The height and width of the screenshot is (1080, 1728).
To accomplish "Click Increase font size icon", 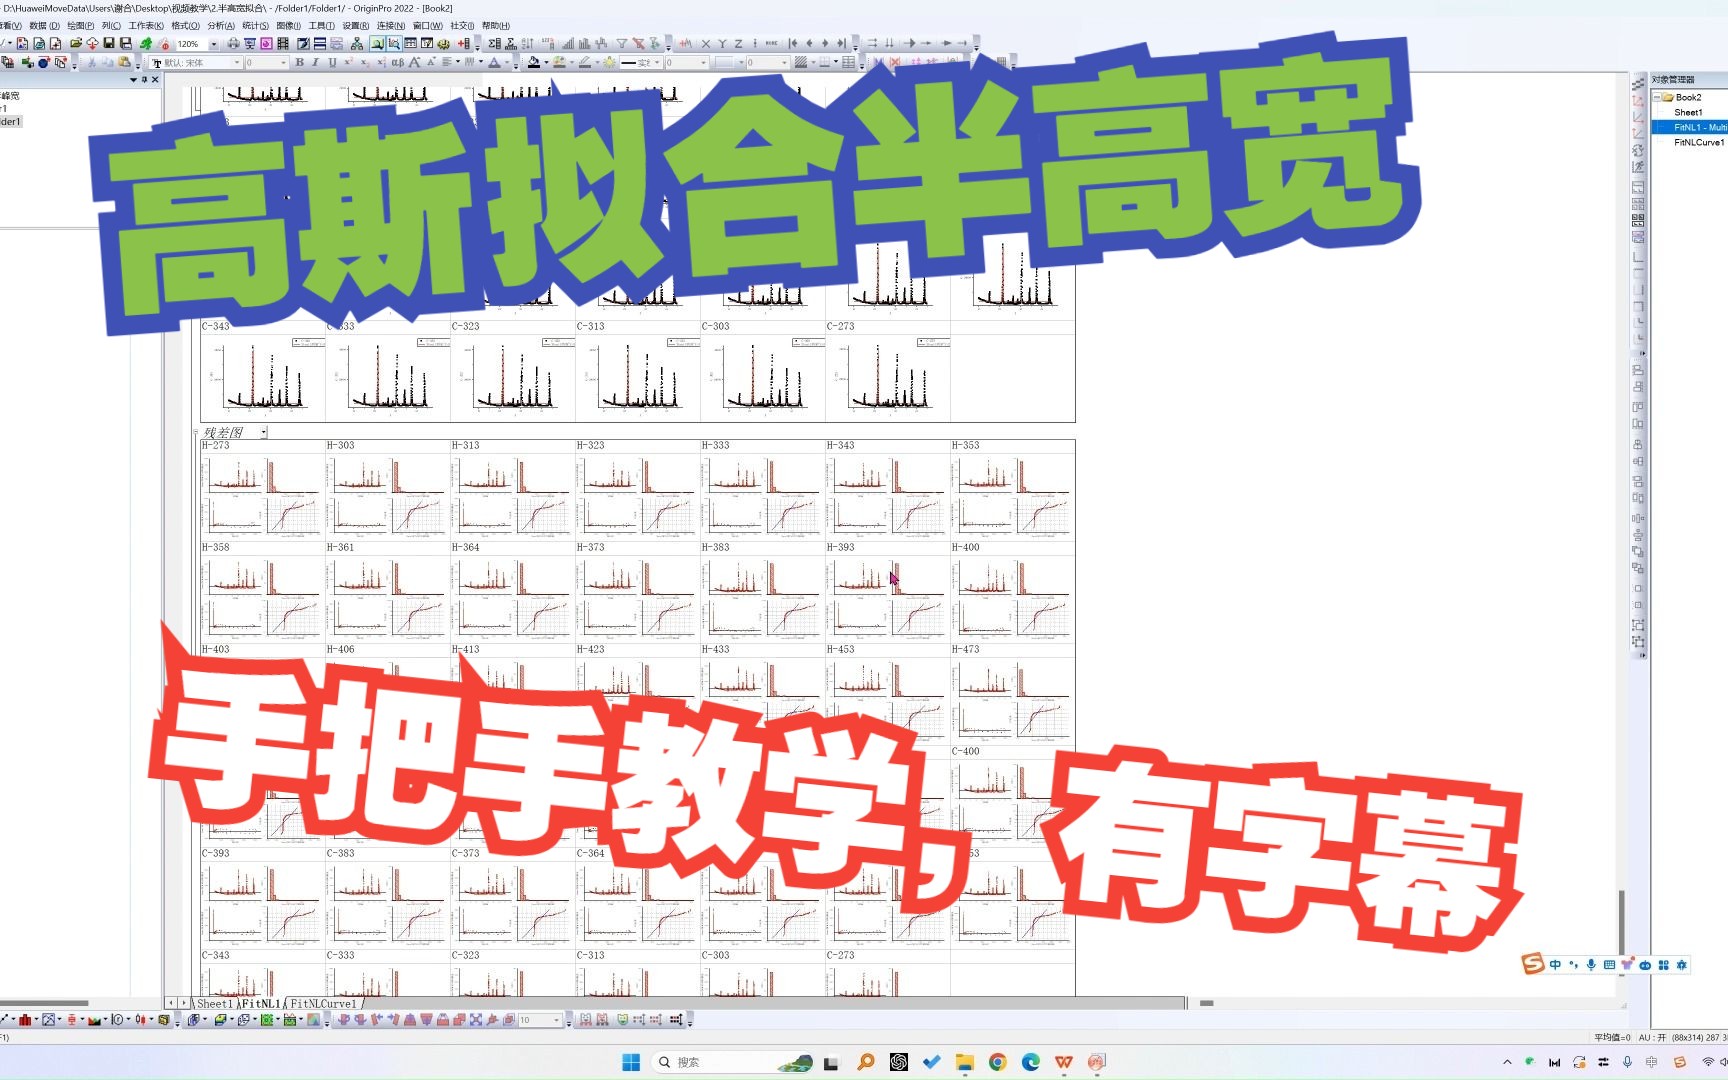I will pos(414,62).
